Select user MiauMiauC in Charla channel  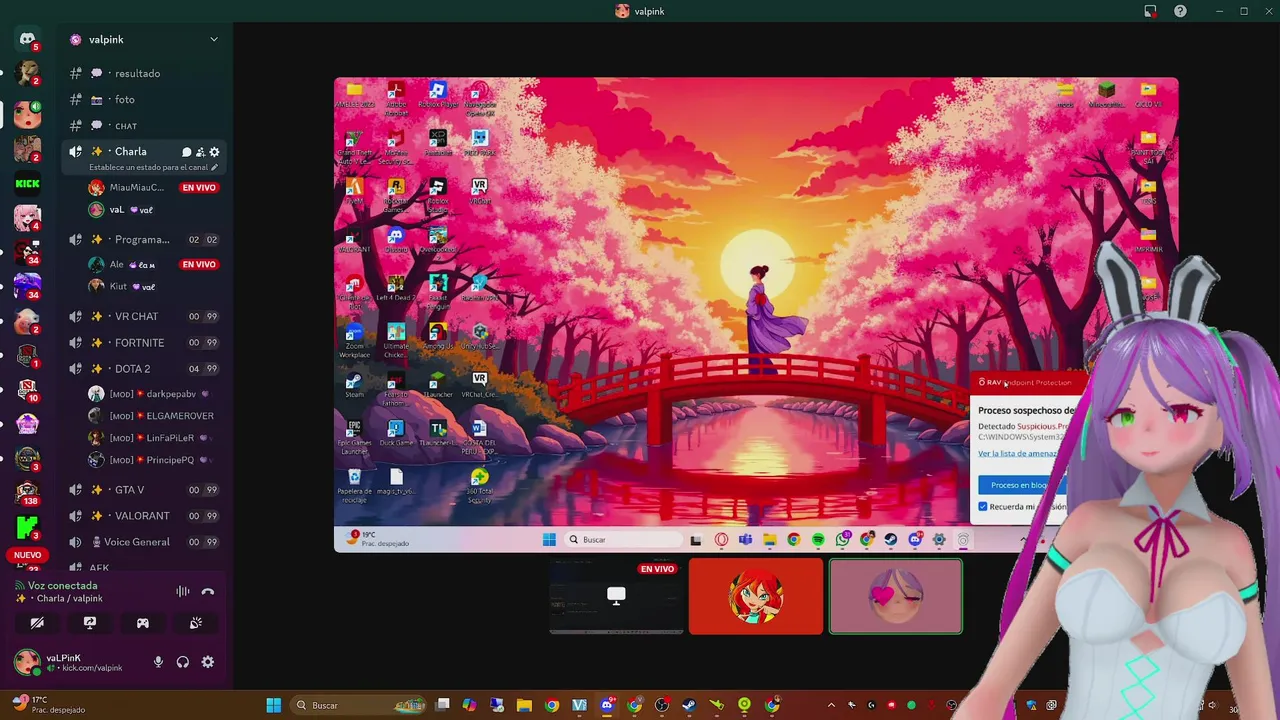coord(137,187)
